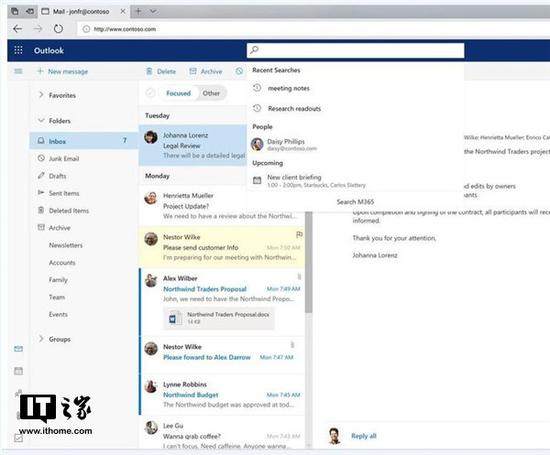The height and width of the screenshot is (455, 550).
Task: Open Calendar module icon in left rail
Action: click(x=18, y=371)
